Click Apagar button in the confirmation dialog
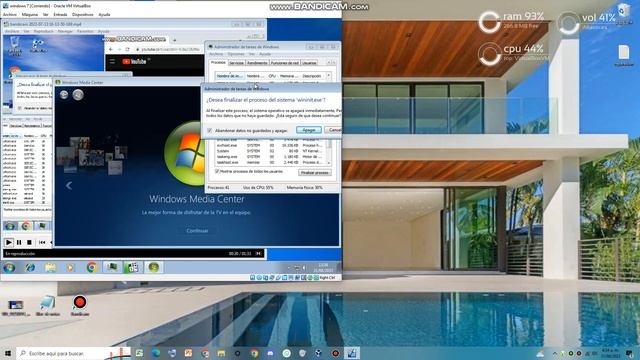 (x=309, y=130)
